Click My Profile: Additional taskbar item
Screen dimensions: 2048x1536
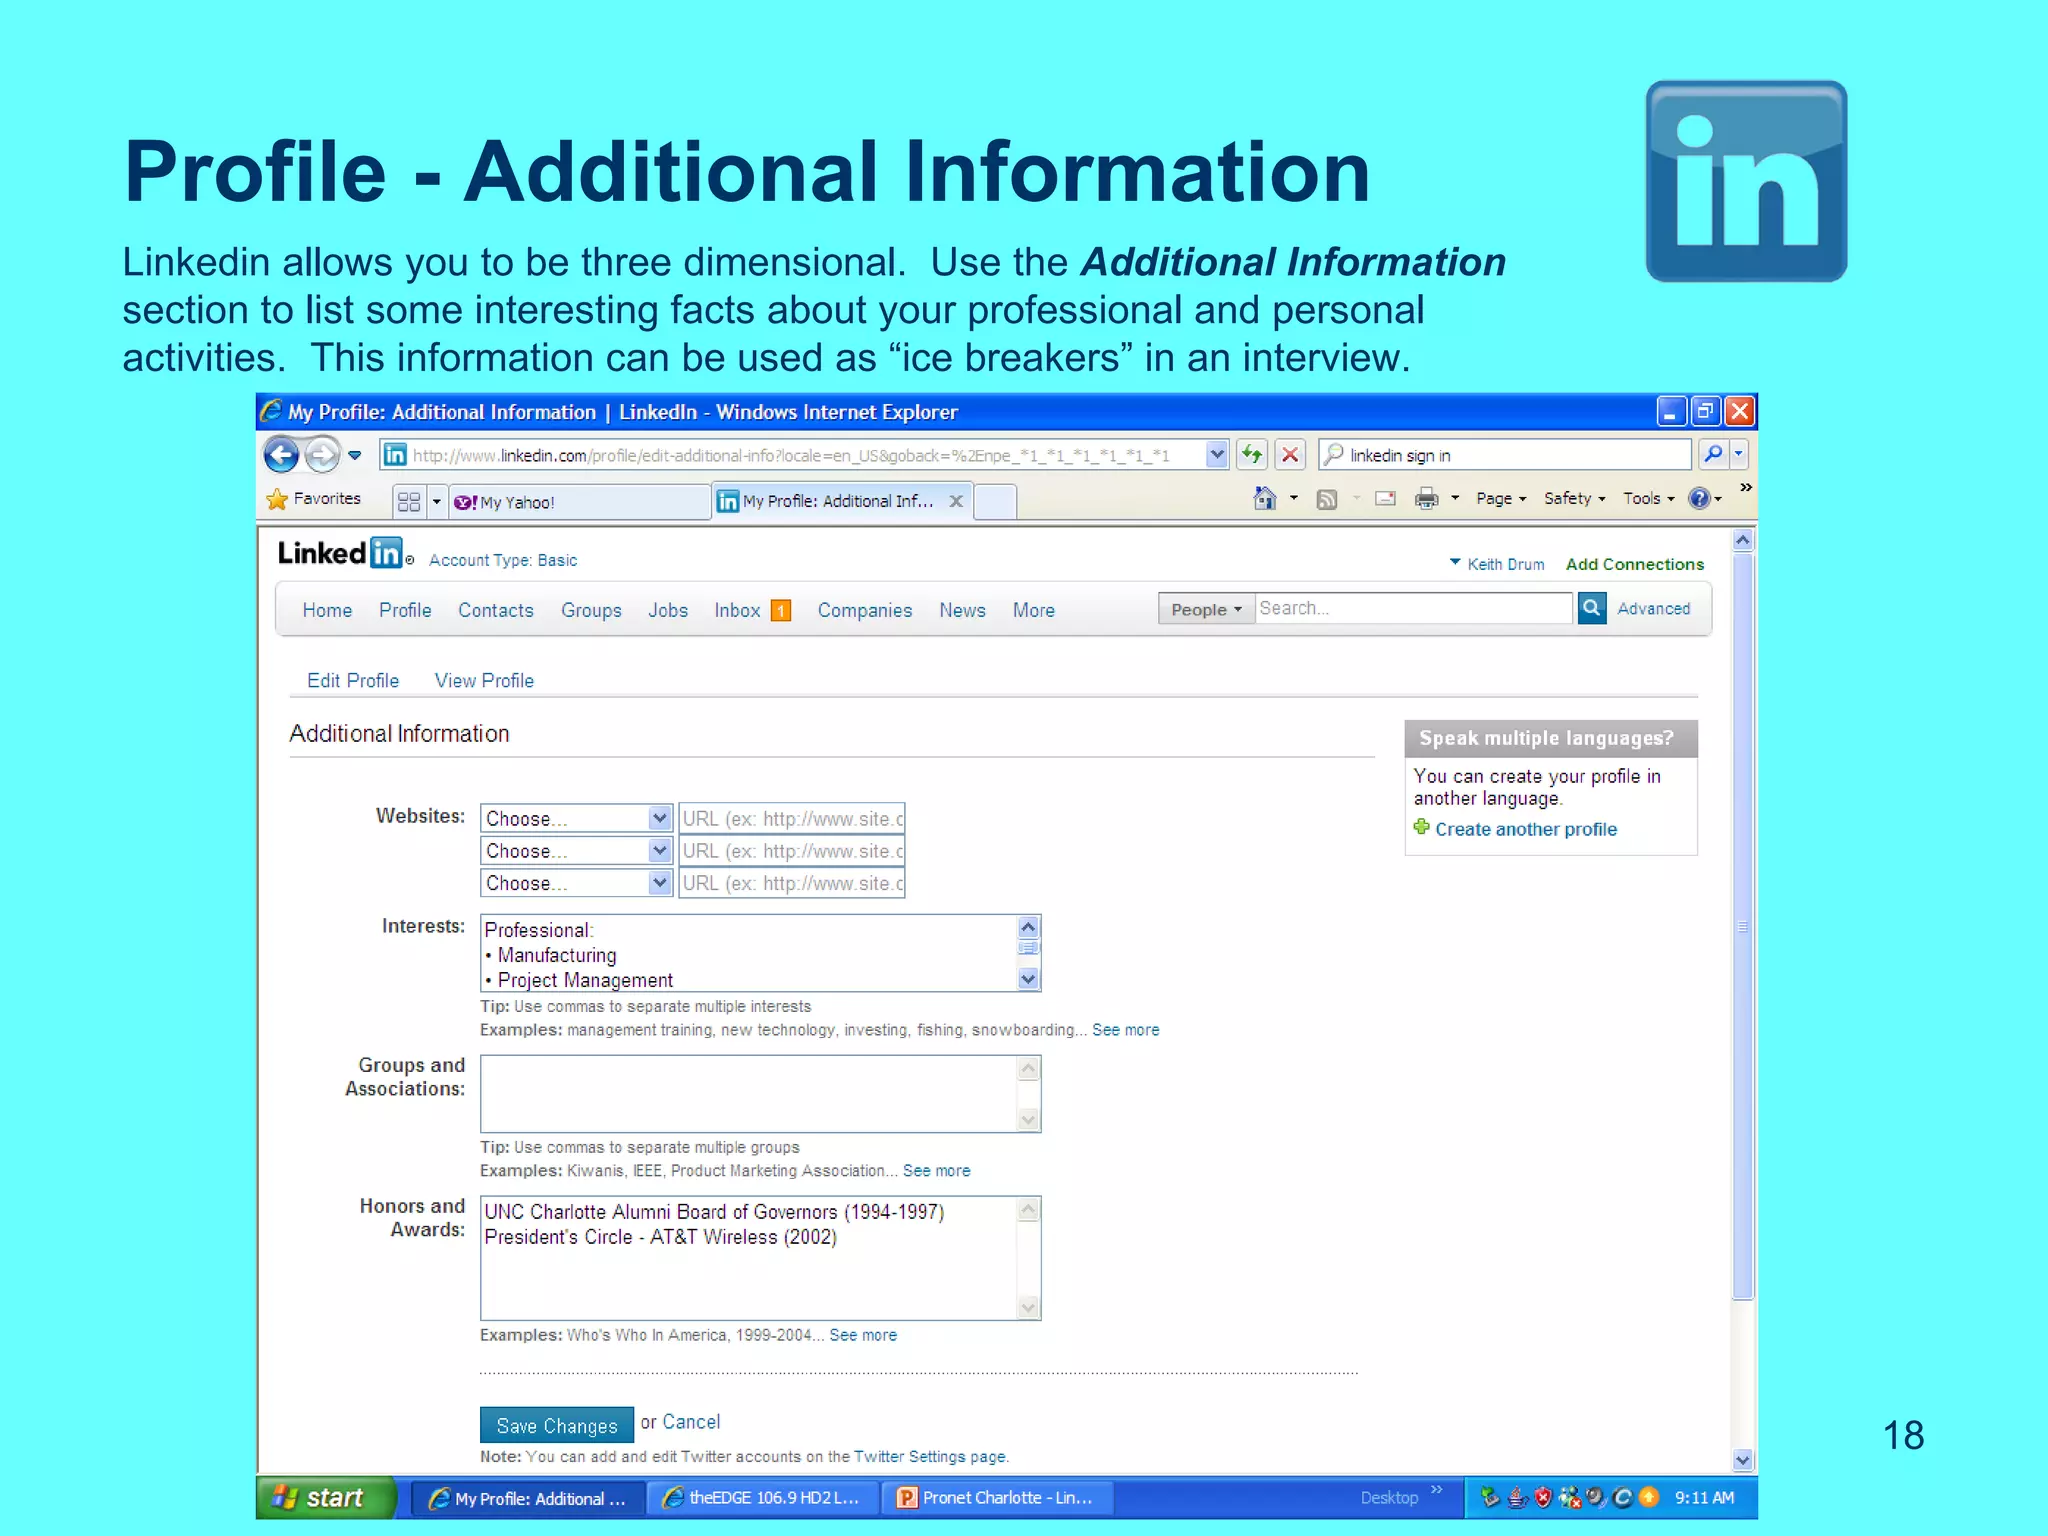point(528,1498)
